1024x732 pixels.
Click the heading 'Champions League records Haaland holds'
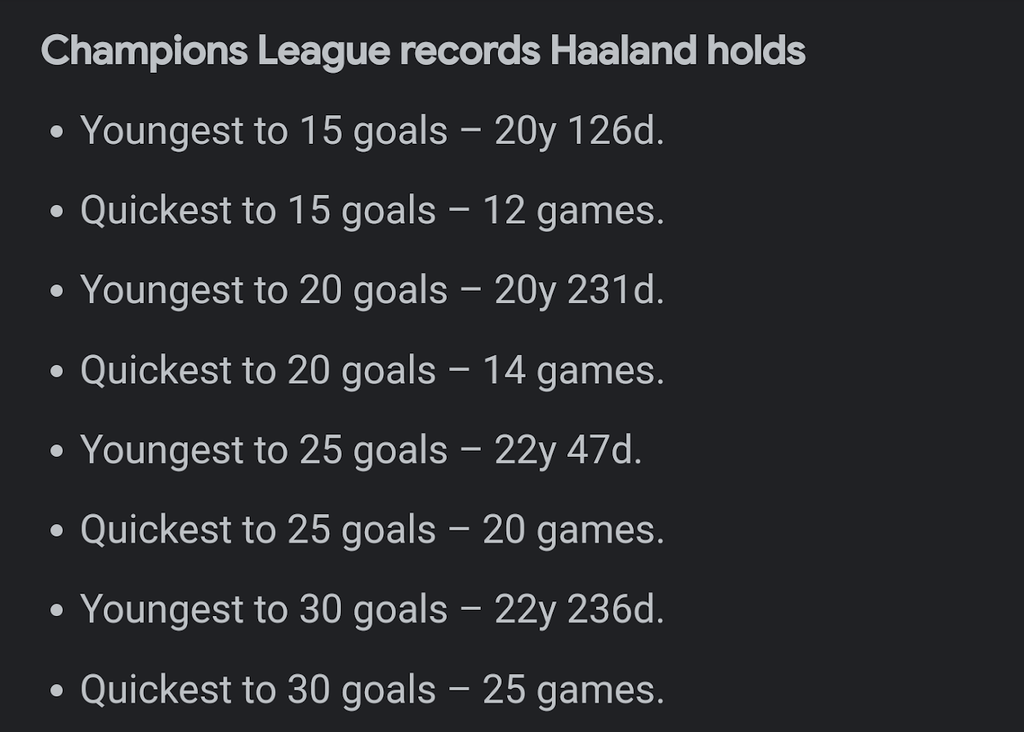tap(422, 51)
